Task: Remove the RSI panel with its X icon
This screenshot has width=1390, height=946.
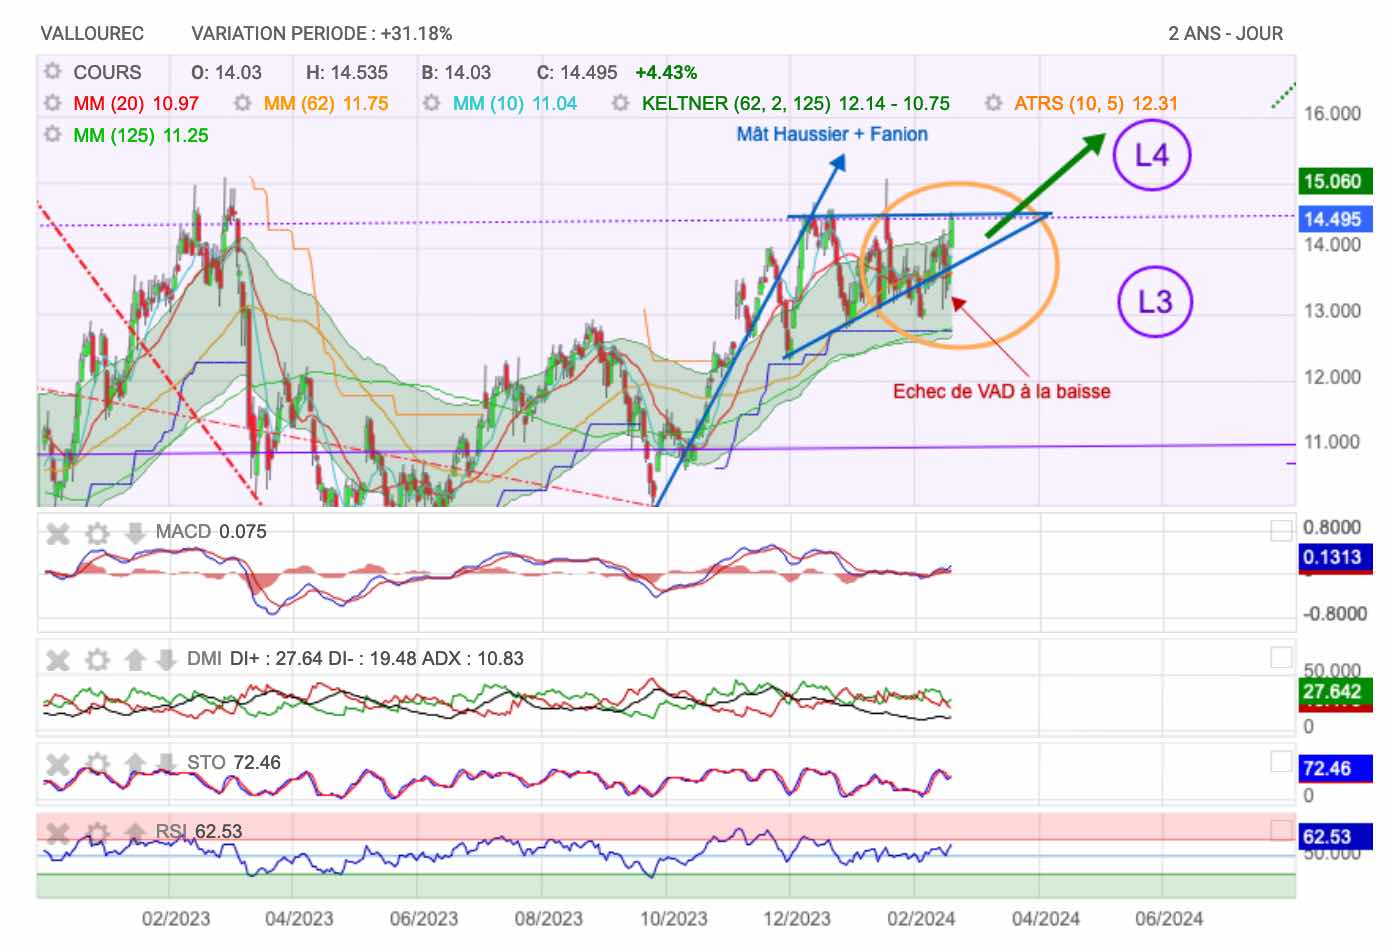Action: pyautogui.click(x=58, y=832)
